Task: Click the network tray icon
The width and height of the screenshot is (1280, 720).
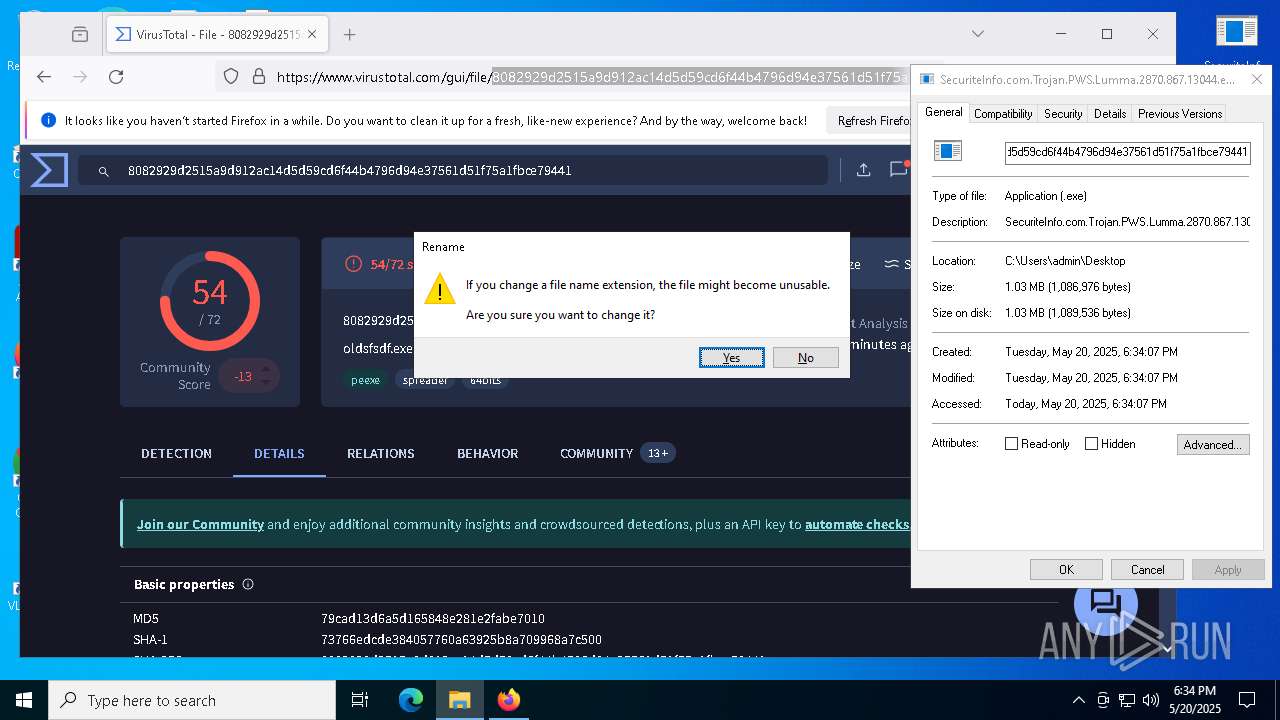Action: [x=1127, y=700]
